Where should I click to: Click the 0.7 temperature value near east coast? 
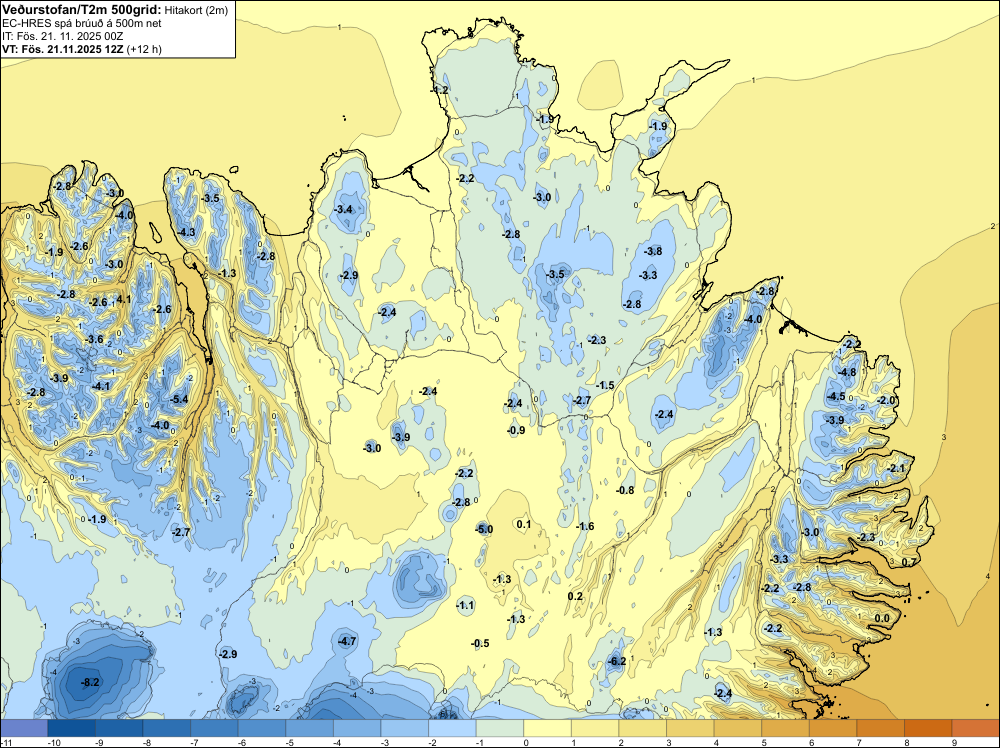tap(909, 562)
